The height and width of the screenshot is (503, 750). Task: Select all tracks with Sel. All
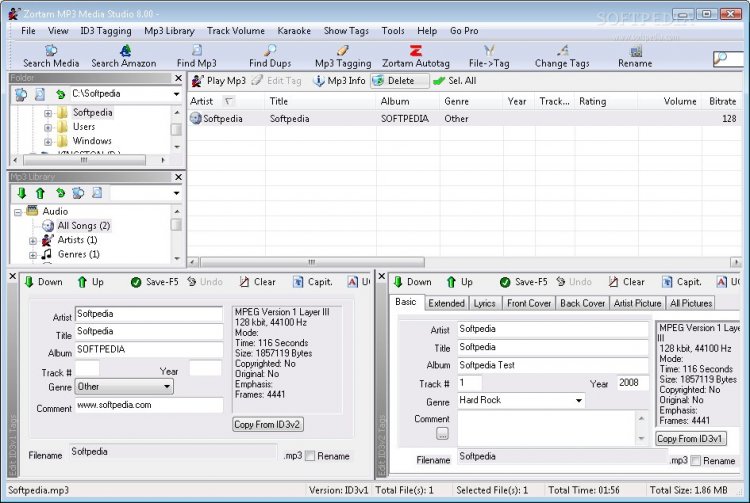455,81
